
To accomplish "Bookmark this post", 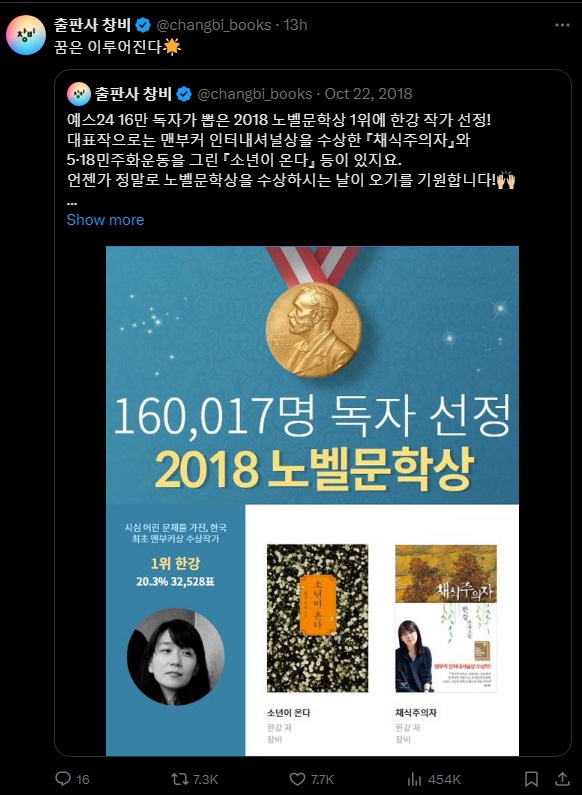I will click(531, 779).
